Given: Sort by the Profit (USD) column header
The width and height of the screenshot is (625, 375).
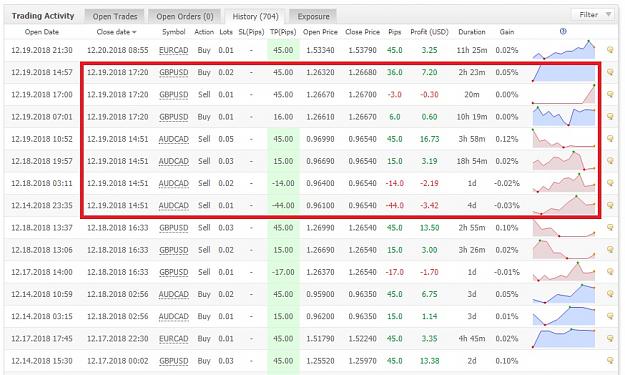Looking at the screenshot, I should pos(429,32).
